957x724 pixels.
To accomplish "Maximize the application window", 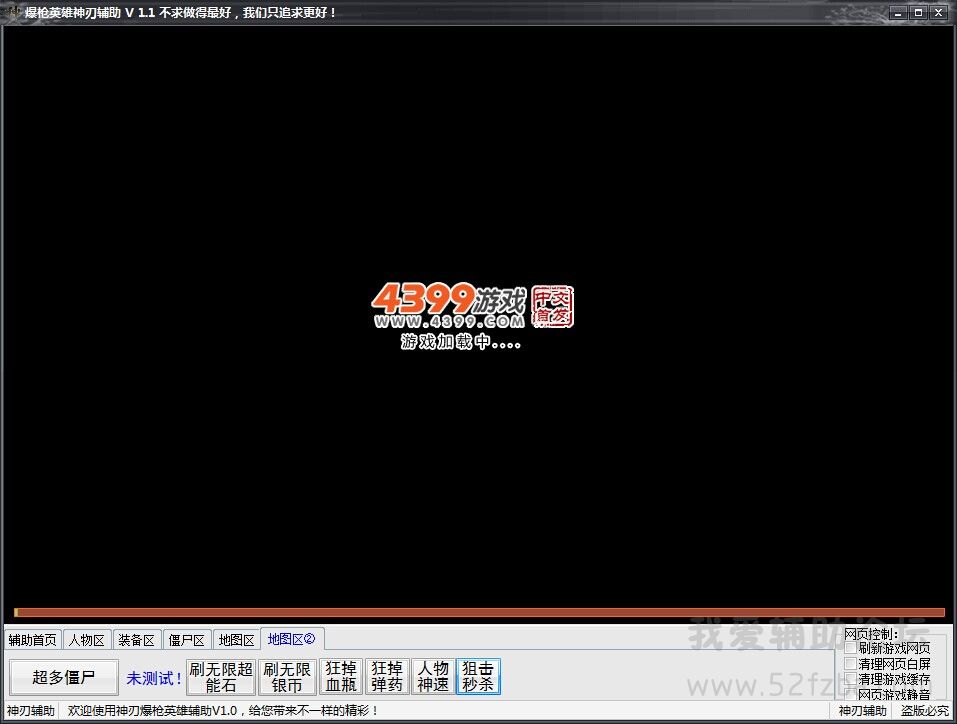I will click(918, 13).
